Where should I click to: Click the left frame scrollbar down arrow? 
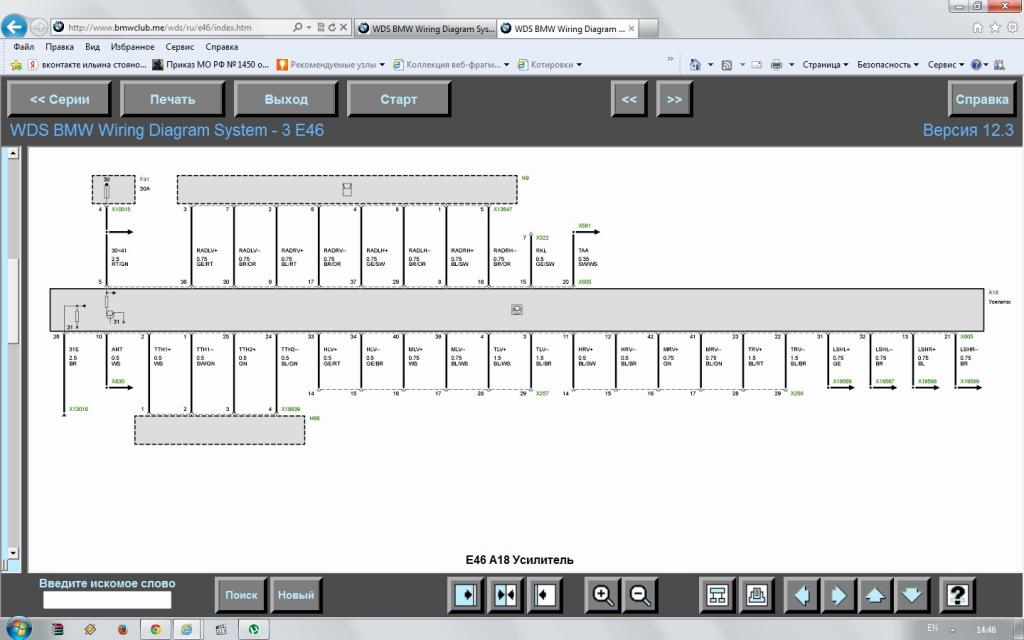pyautogui.click(x=12, y=552)
